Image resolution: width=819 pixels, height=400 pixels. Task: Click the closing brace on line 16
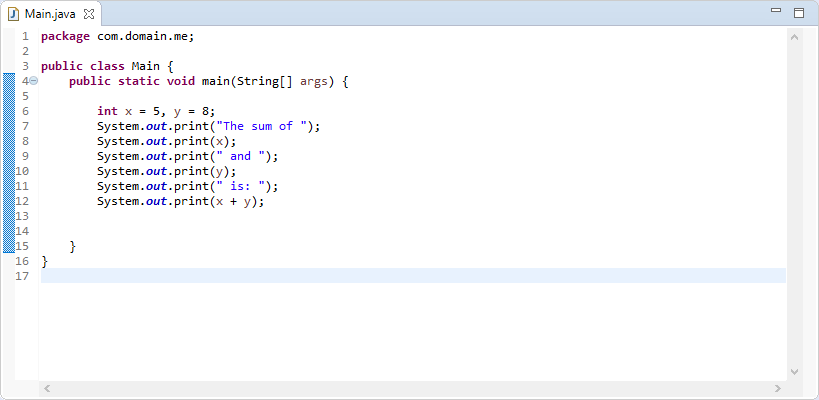(44, 261)
